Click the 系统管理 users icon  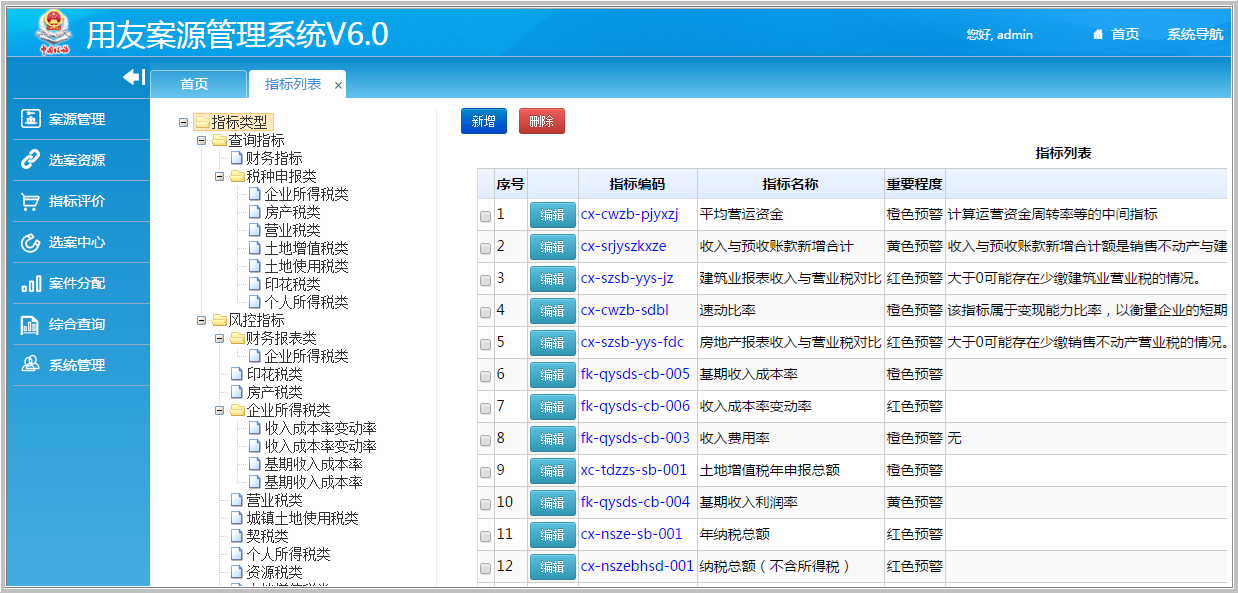point(31,365)
